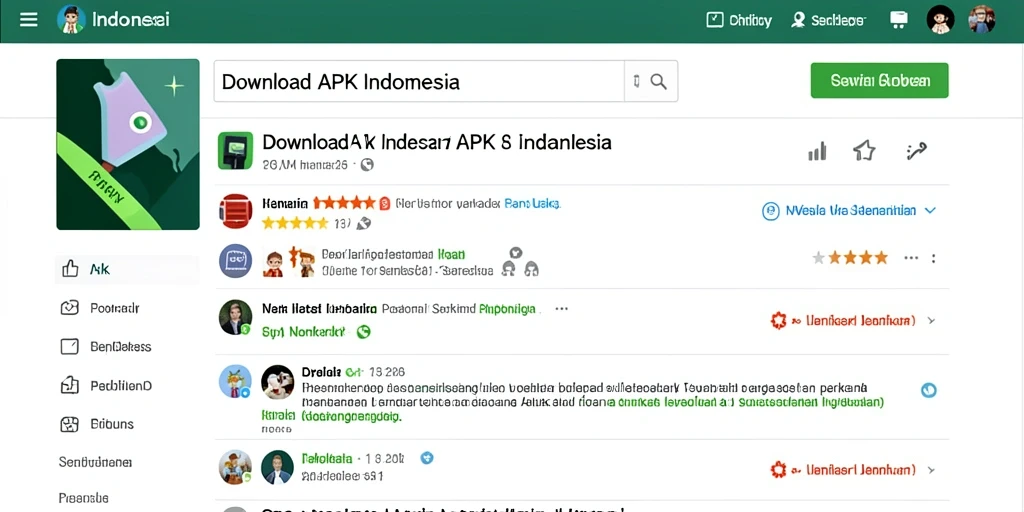The image size is (1024, 512).
Task: Select the A'k sidebar item
Action: pyautogui.click(x=127, y=269)
